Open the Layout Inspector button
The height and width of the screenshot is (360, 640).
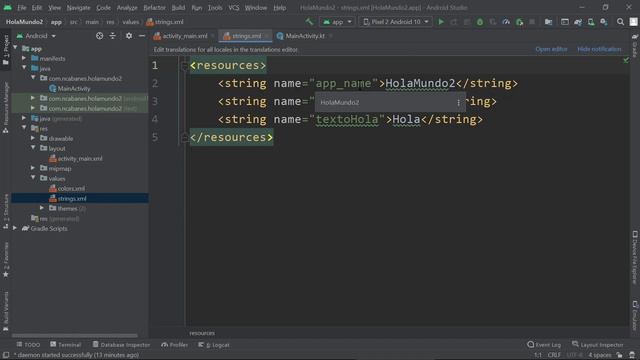598,345
